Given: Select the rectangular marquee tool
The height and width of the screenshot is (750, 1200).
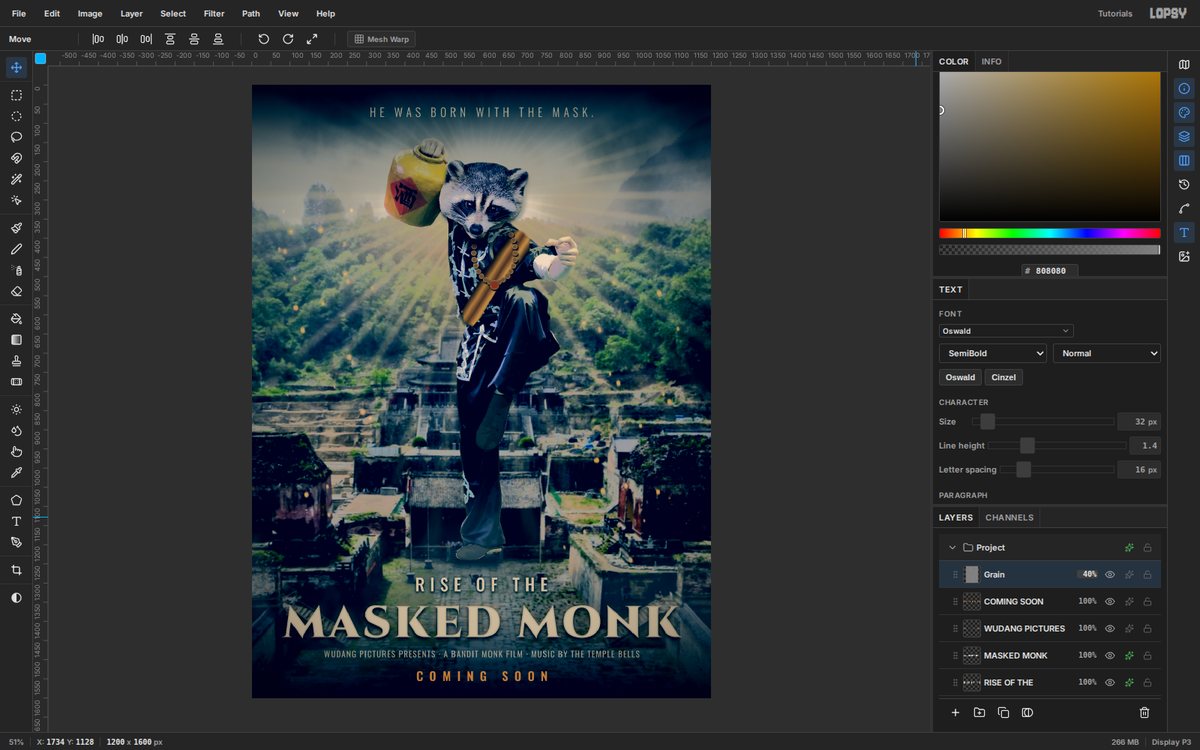Looking at the screenshot, I should pos(16,95).
